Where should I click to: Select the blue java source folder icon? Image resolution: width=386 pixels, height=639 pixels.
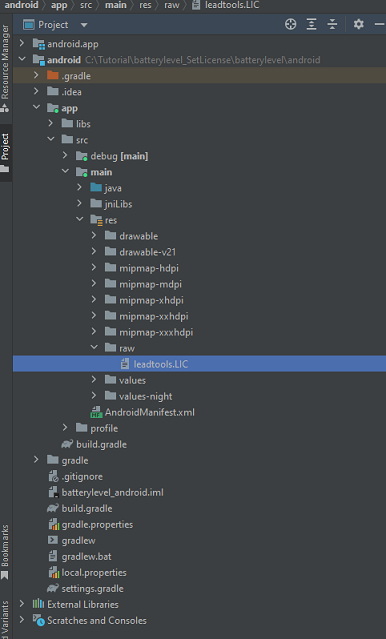96,188
